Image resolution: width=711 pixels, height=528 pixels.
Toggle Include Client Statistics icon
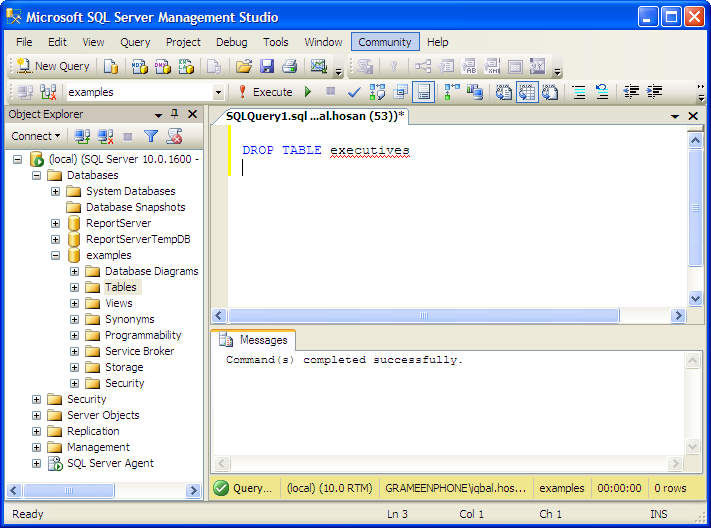[475, 92]
